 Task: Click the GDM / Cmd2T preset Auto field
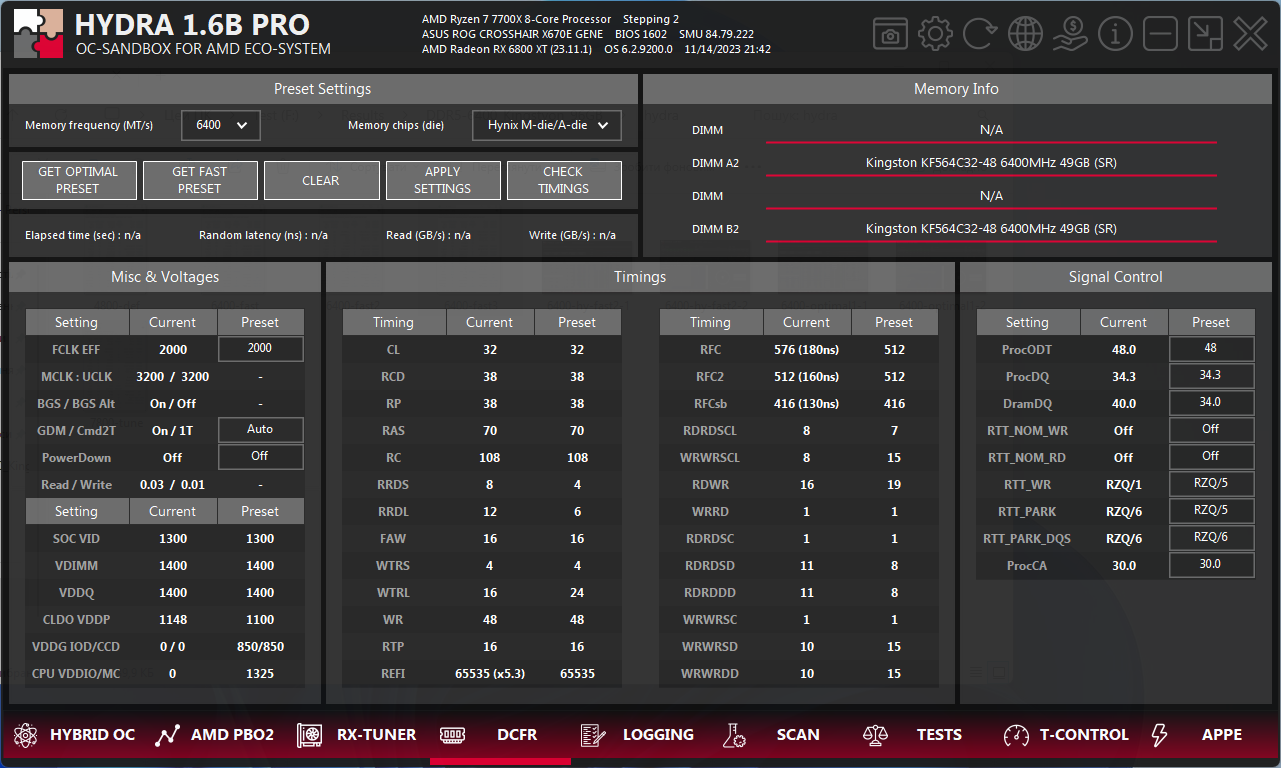[260, 430]
